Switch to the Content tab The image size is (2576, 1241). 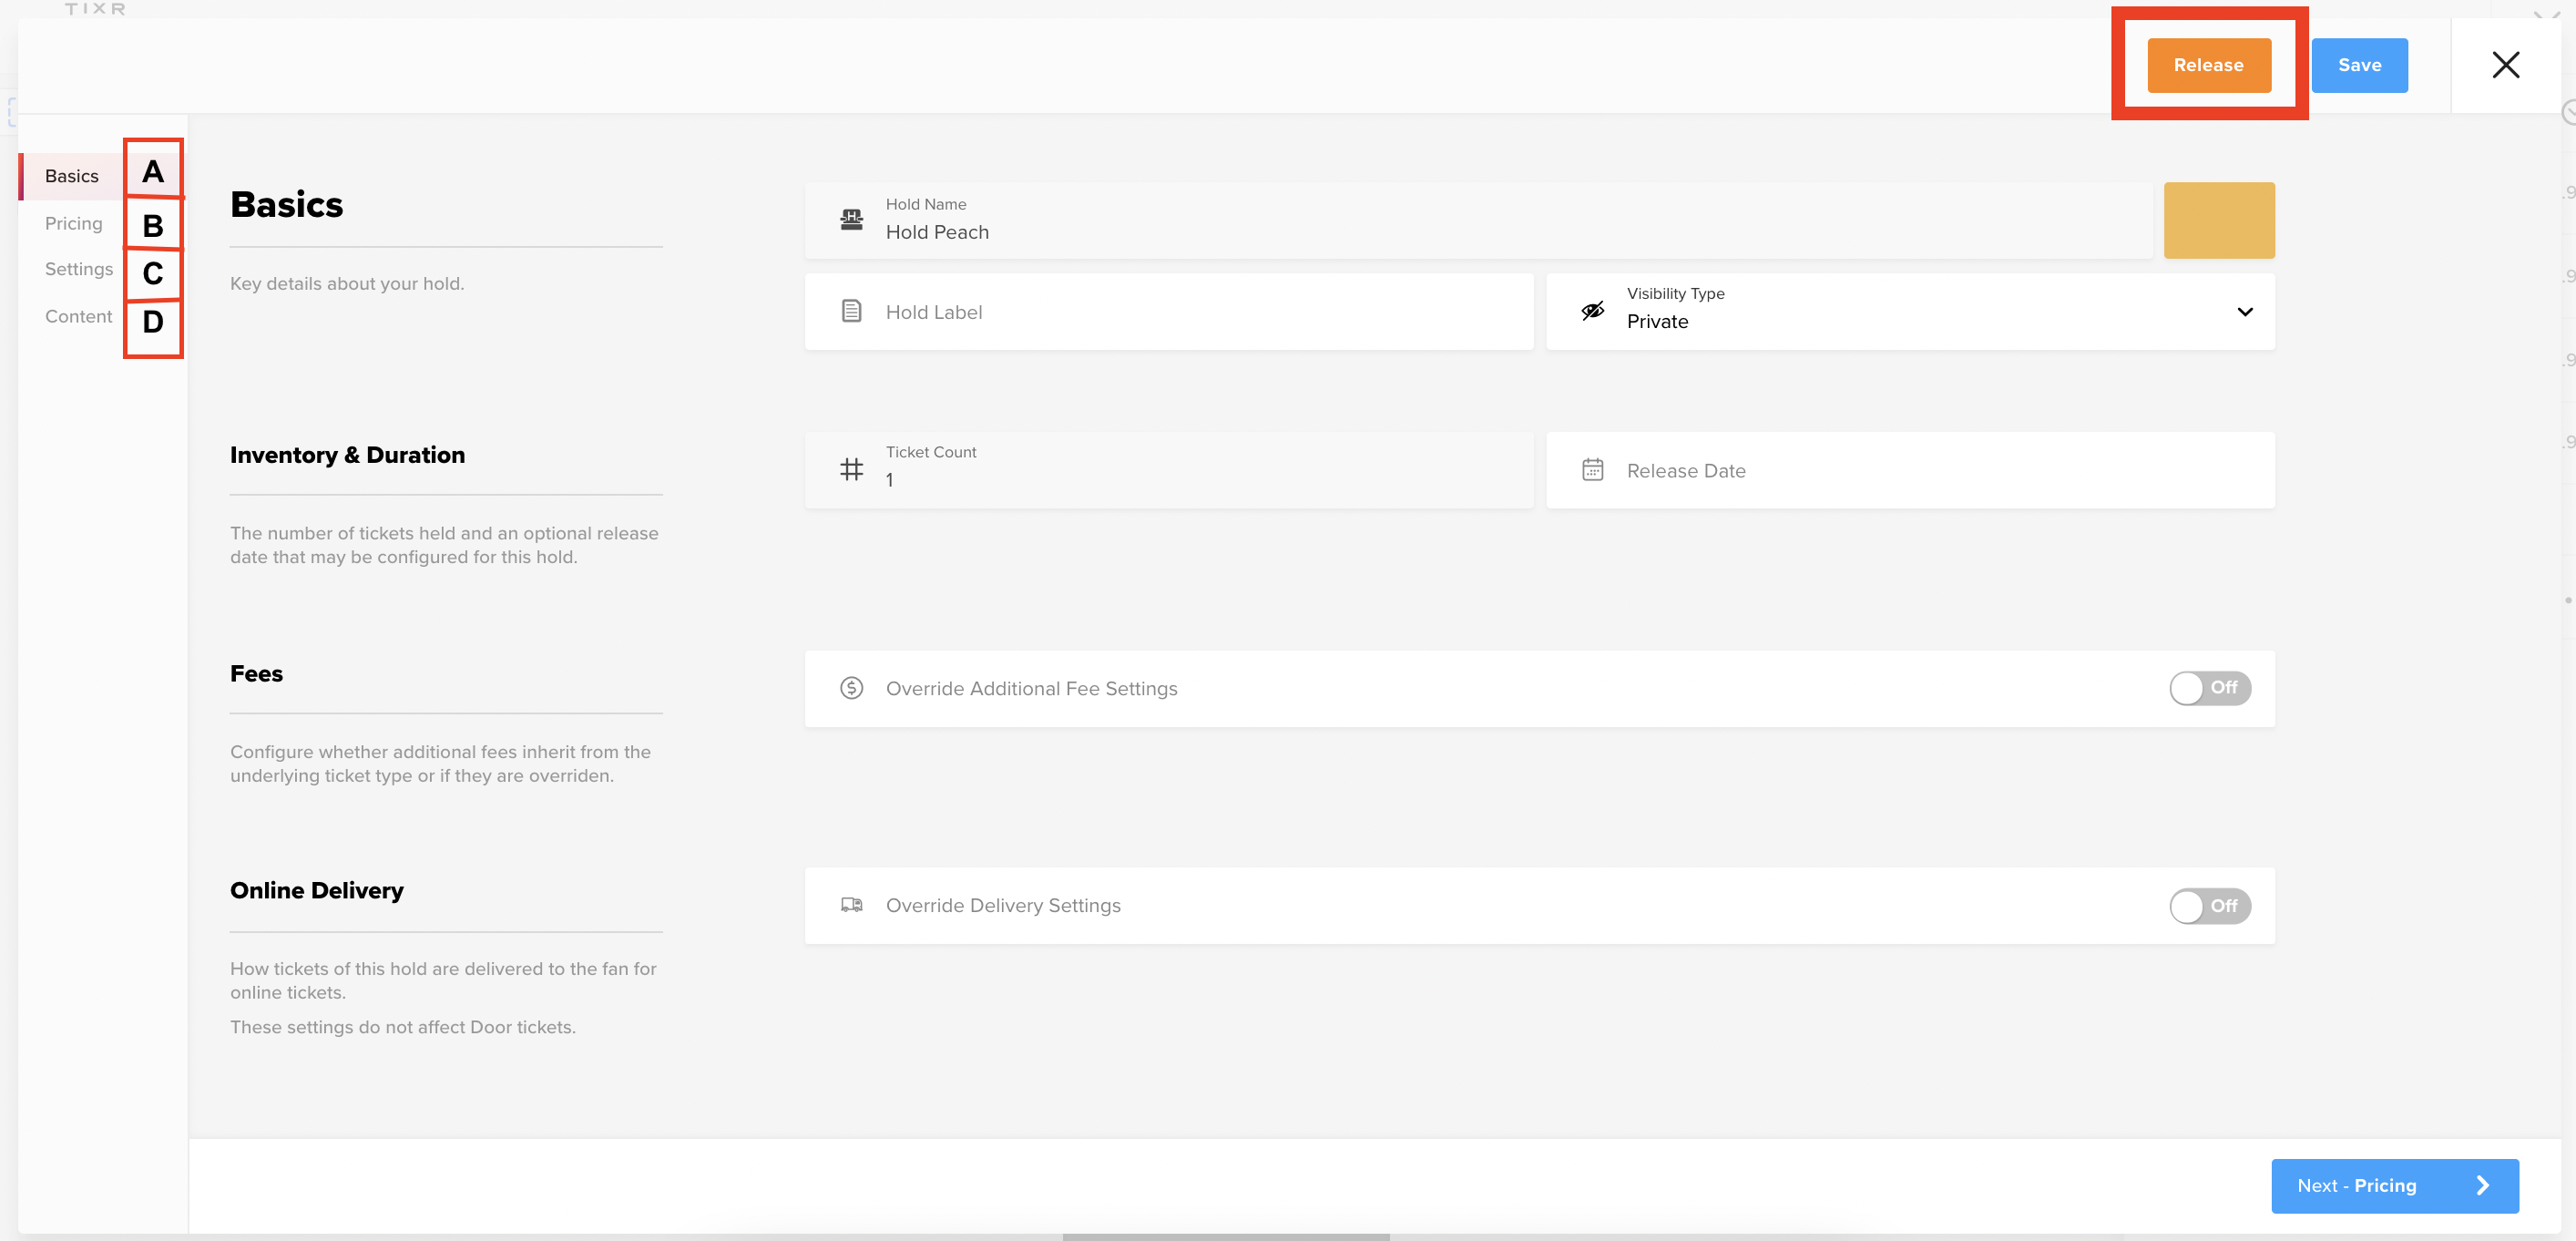[78, 316]
